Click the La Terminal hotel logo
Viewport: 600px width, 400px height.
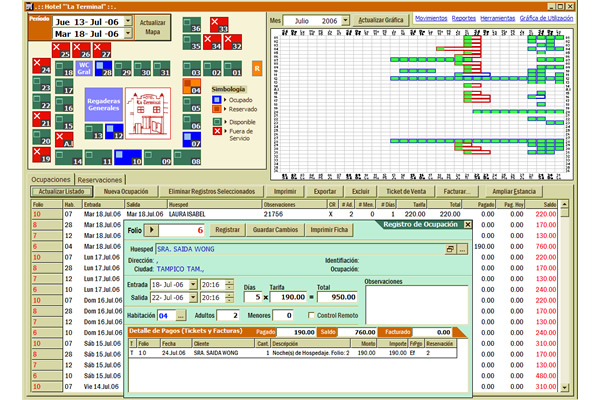point(149,111)
